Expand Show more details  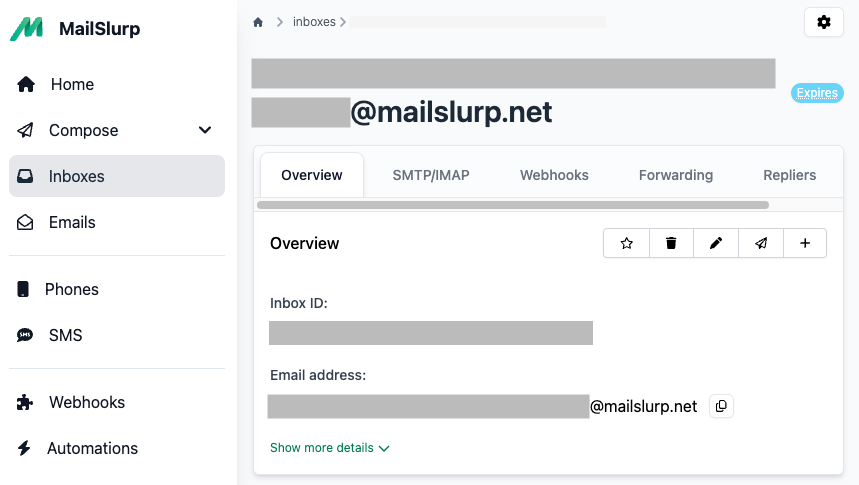click(330, 448)
